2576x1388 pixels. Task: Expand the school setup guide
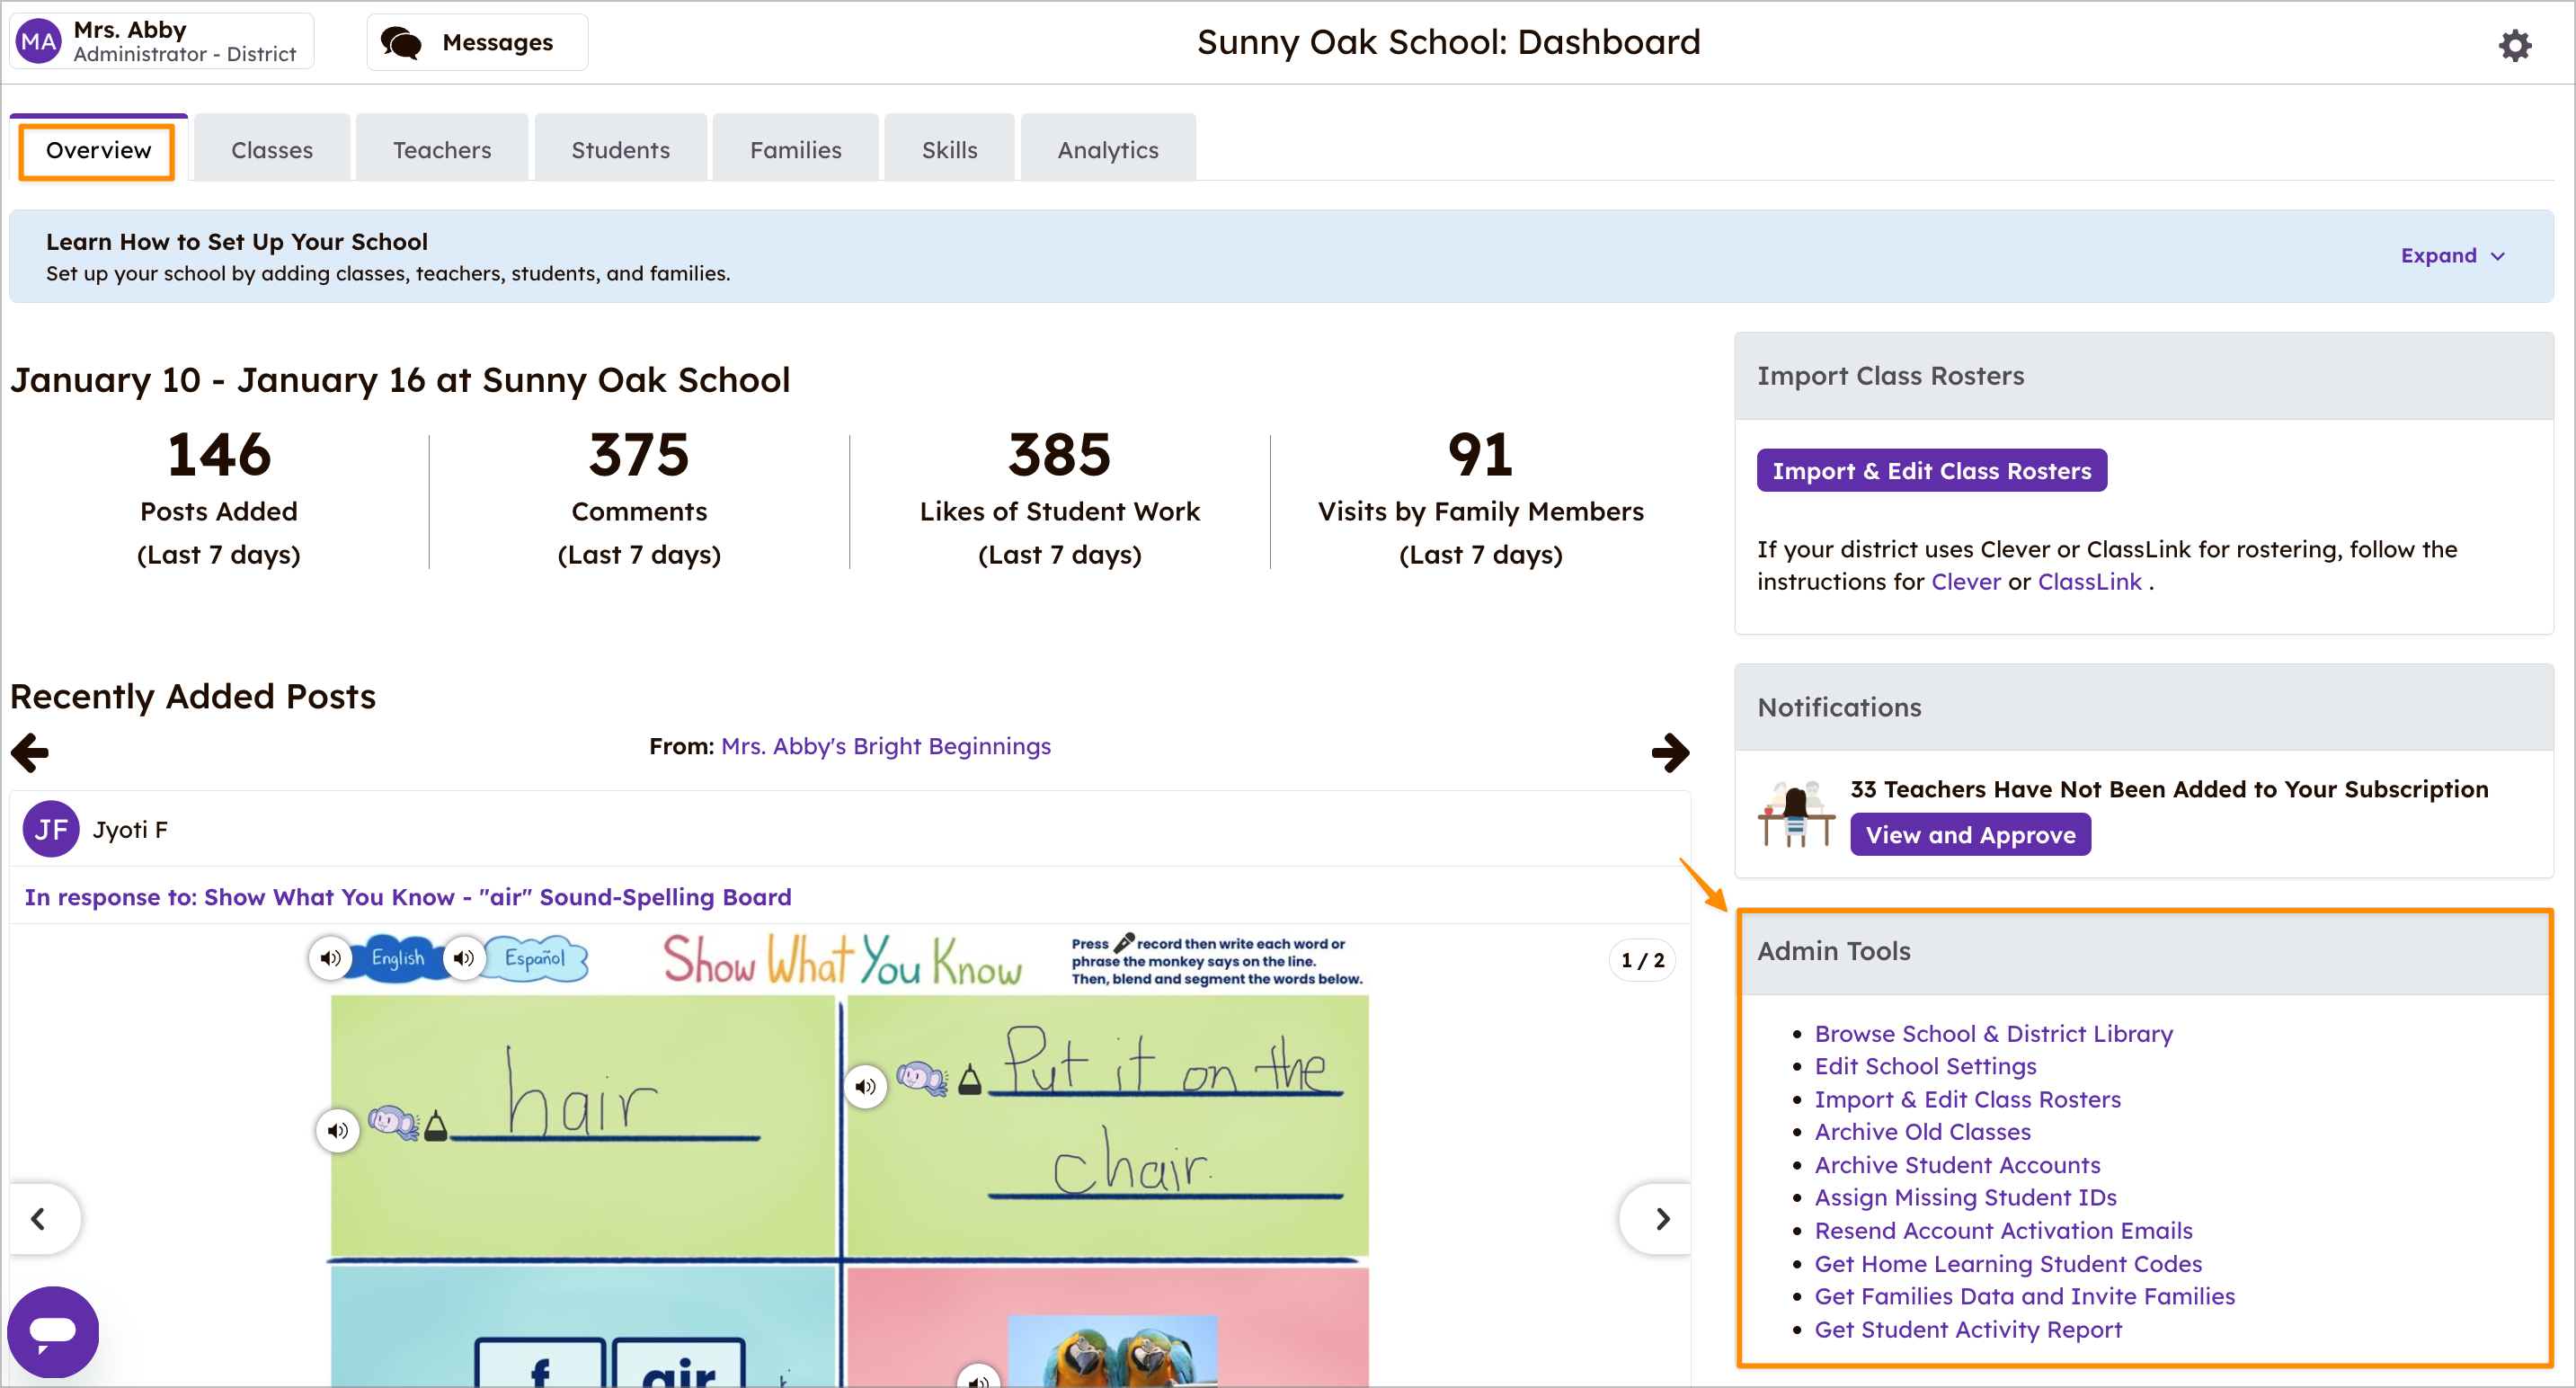pos(2452,255)
